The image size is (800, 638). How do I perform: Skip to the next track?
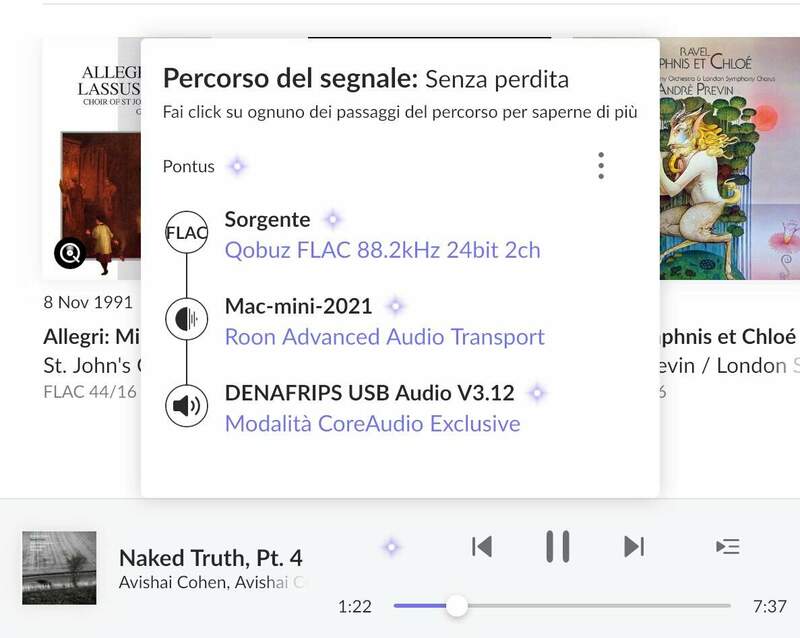click(x=634, y=546)
